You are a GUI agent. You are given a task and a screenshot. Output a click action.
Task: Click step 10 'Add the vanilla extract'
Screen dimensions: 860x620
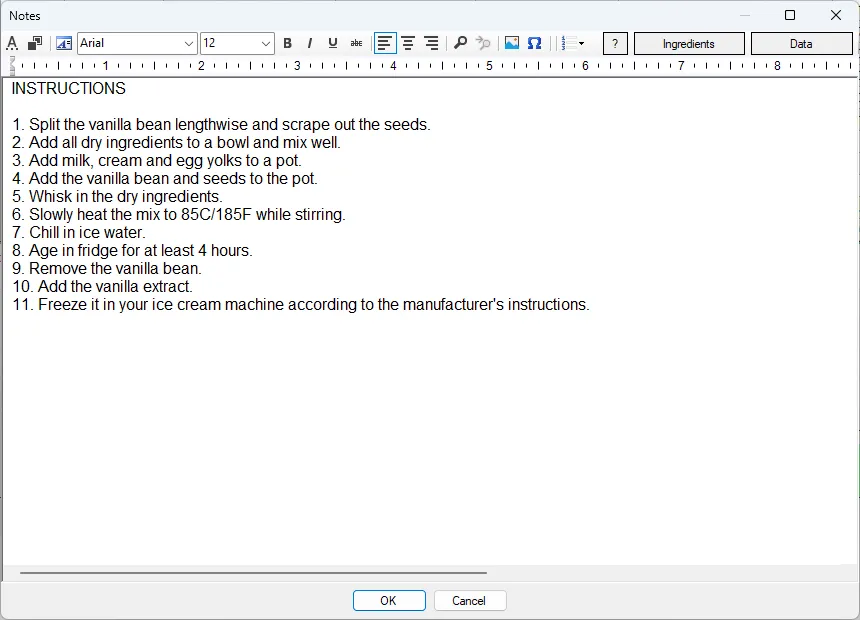[x=102, y=286]
